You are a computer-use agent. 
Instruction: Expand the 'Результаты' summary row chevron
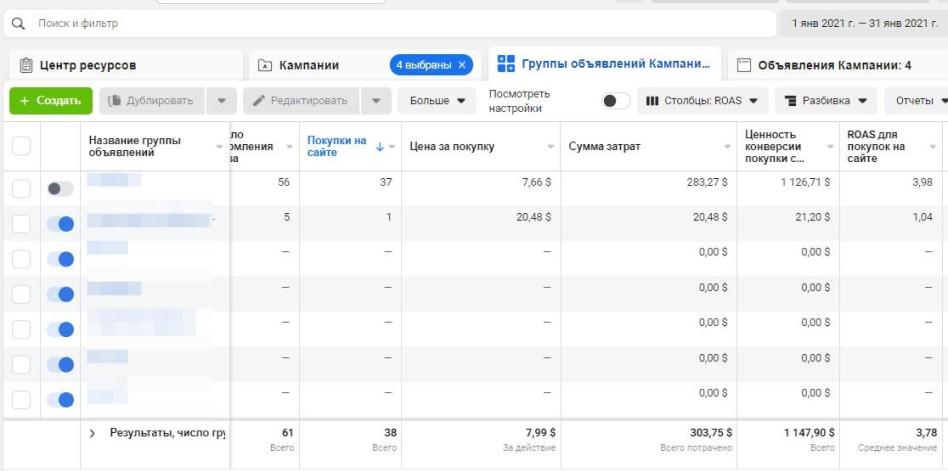pos(93,433)
